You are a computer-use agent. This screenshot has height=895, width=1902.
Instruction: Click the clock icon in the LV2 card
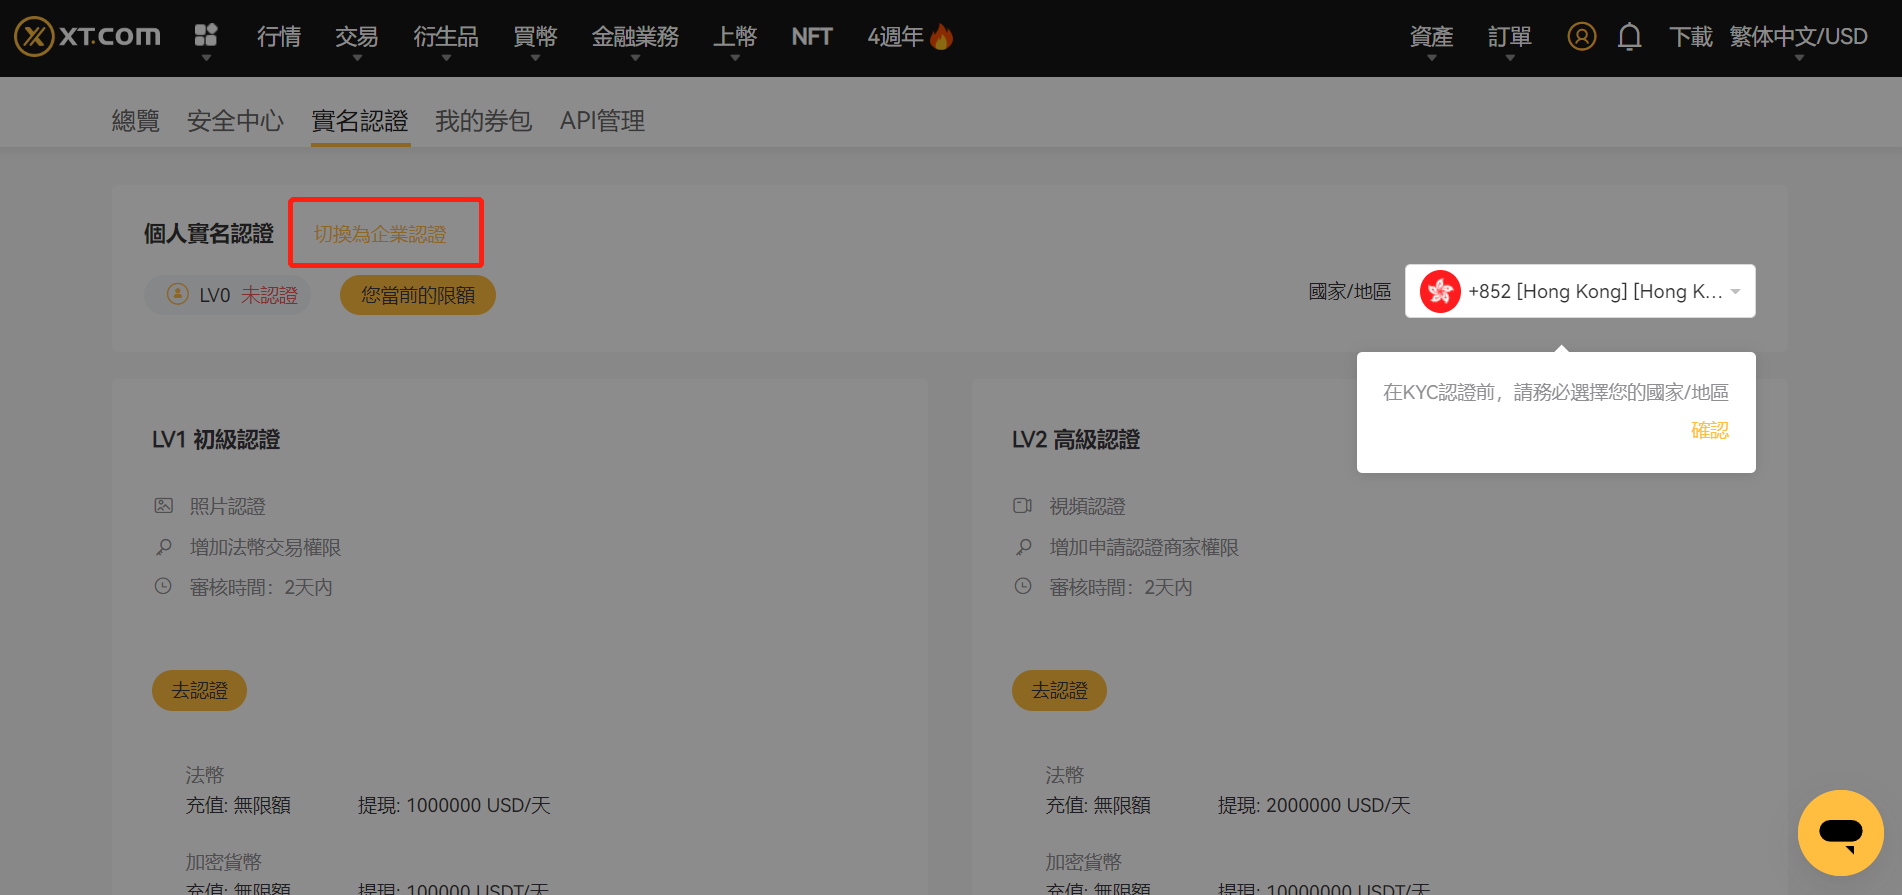pyautogui.click(x=1022, y=586)
